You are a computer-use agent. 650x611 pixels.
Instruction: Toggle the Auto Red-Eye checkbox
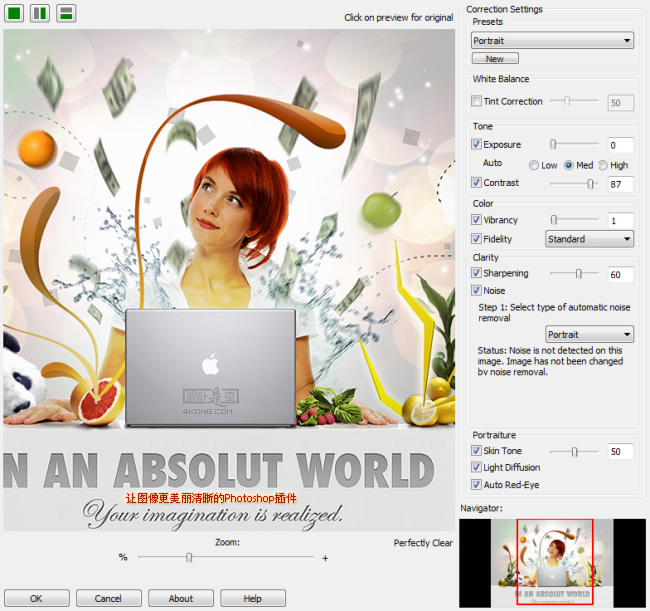tap(476, 484)
